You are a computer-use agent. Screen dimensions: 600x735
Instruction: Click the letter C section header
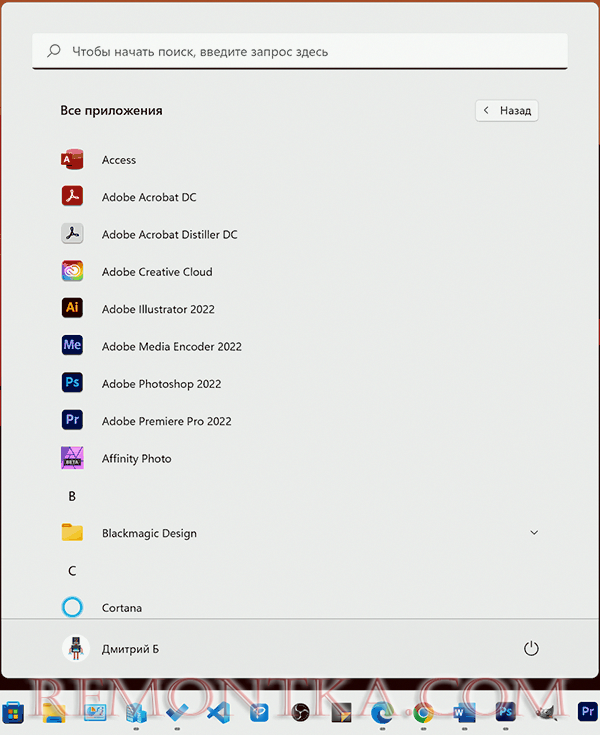tap(72, 571)
